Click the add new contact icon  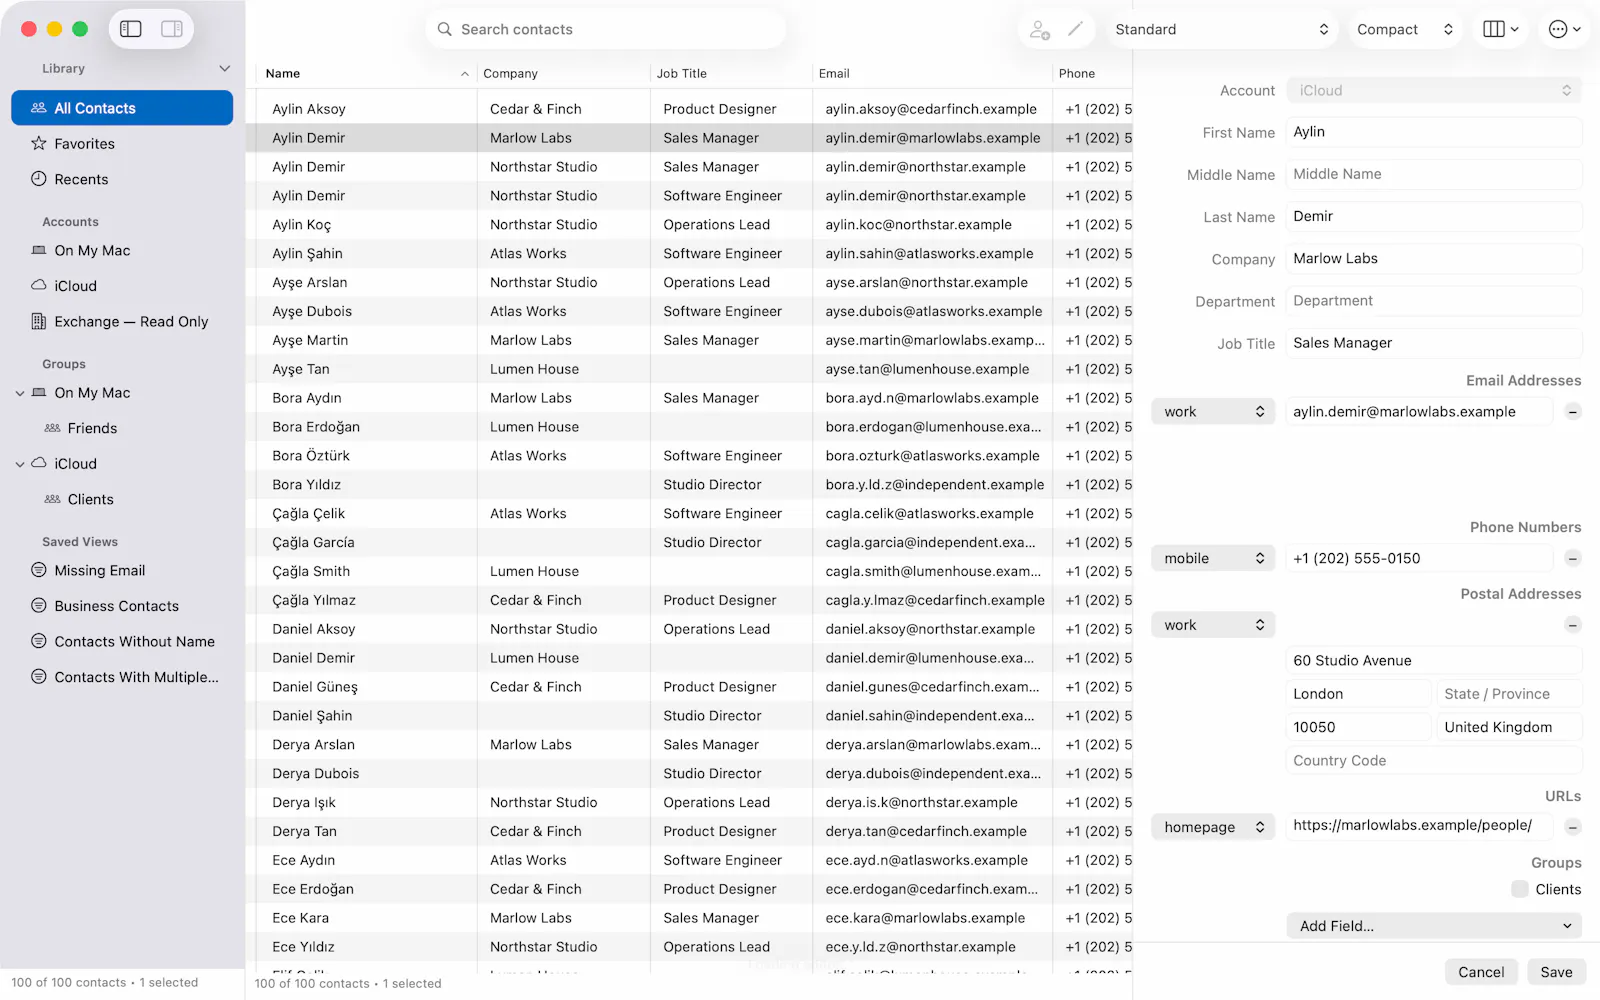pyautogui.click(x=1040, y=30)
